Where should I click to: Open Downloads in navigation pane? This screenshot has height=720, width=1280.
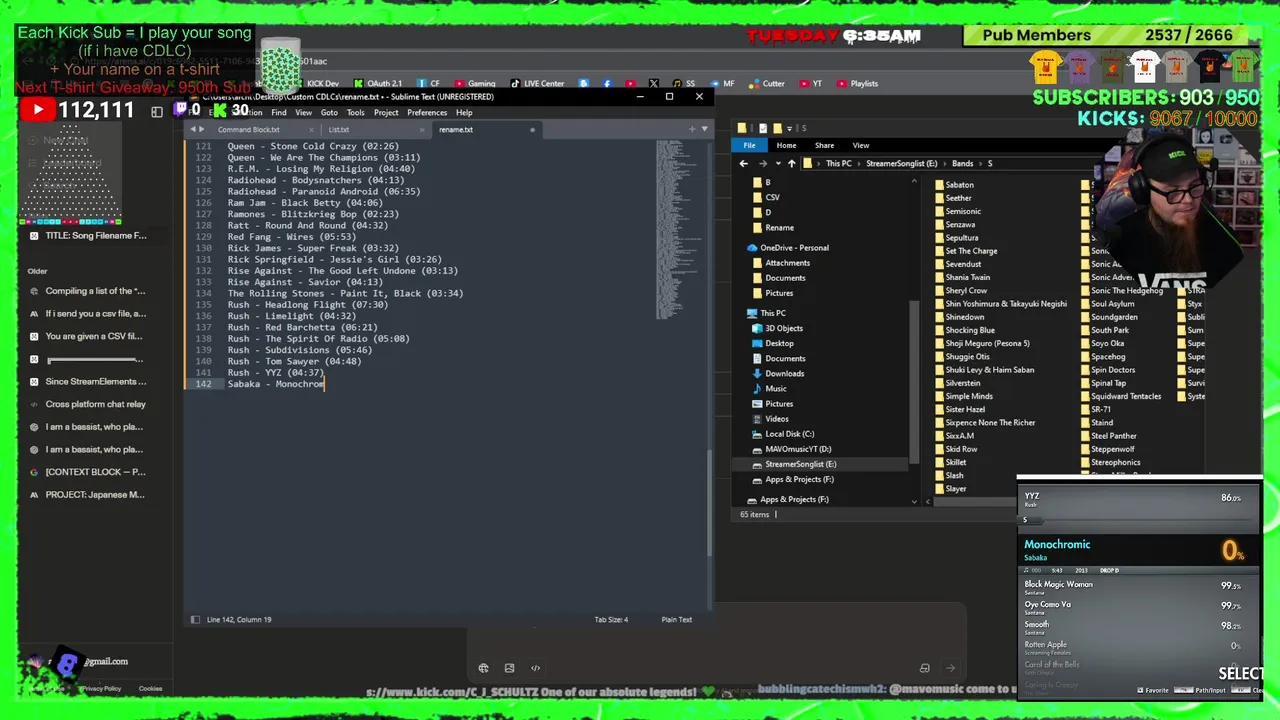[x=784, y=373]
